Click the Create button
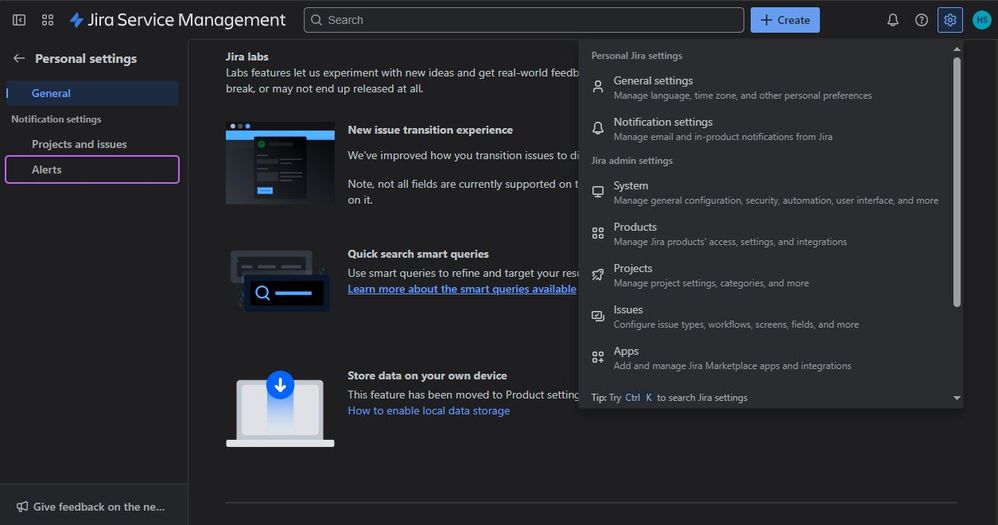 [785, 20]
